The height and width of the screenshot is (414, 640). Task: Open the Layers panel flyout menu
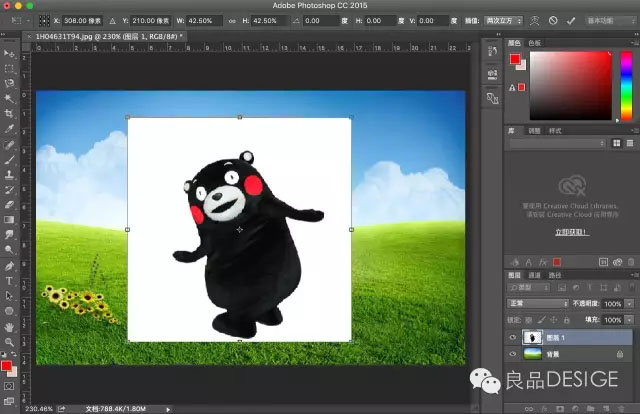click(634, 275)
